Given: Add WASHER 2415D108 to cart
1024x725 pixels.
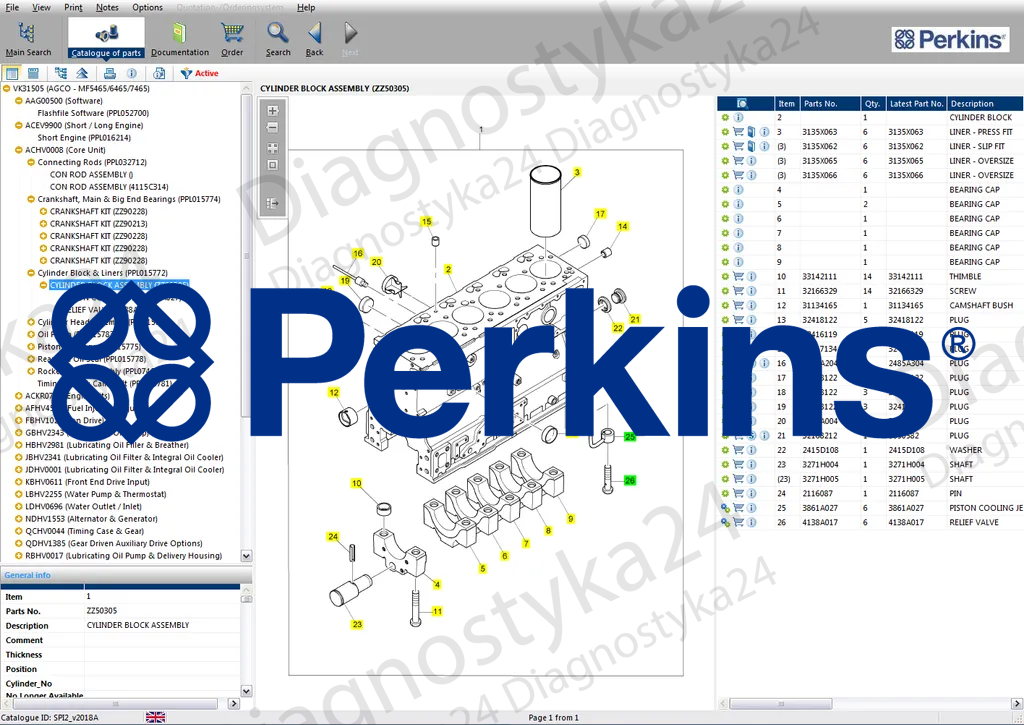Looking at the screenshot, I should tap(738, 450).
